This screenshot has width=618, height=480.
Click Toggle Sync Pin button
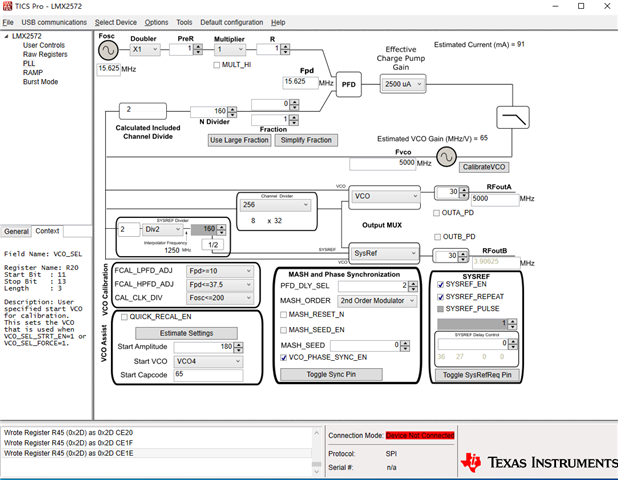(331, 374)
